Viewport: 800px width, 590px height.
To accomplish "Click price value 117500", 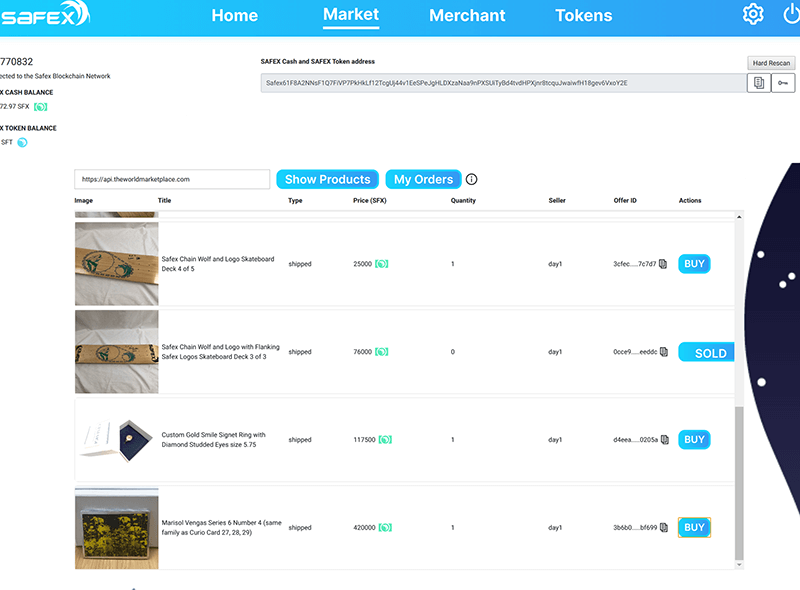I will (x=364, y=439).
